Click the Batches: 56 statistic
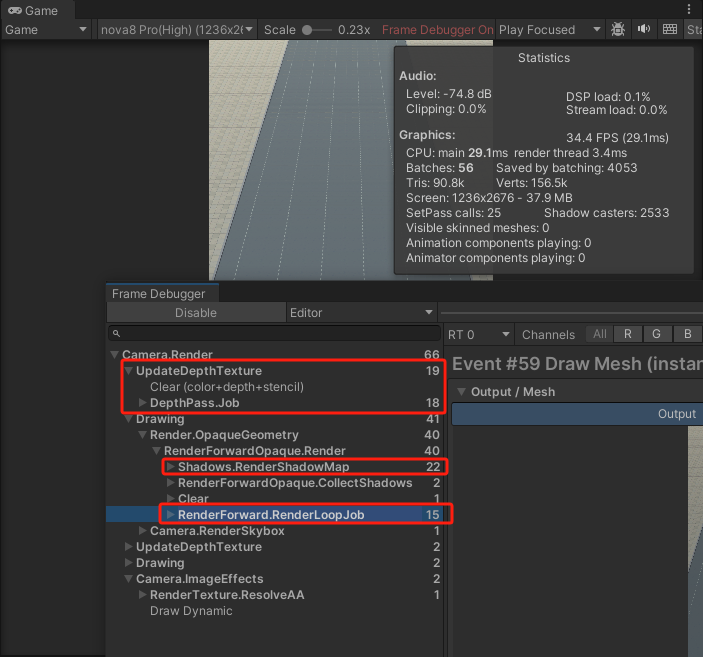Screen dimensions: 703x657 [439, 168]
